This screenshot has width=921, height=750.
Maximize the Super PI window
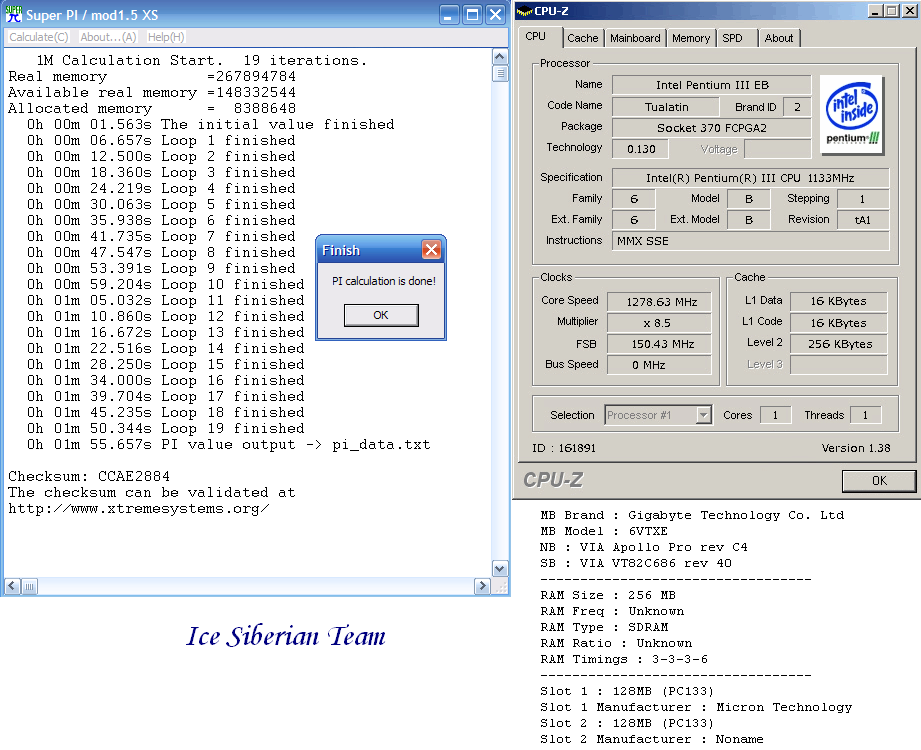coord(472,15)
